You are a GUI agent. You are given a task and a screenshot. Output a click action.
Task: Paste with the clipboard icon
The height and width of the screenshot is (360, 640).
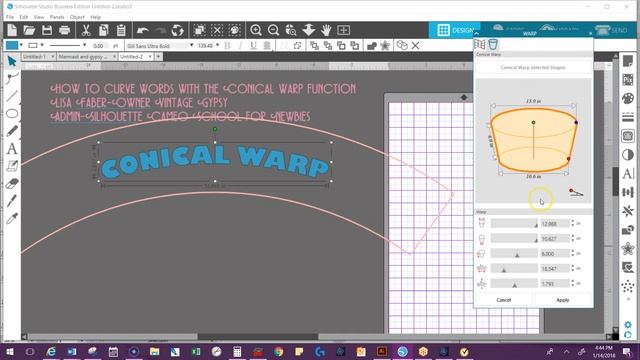coord(121,30)
